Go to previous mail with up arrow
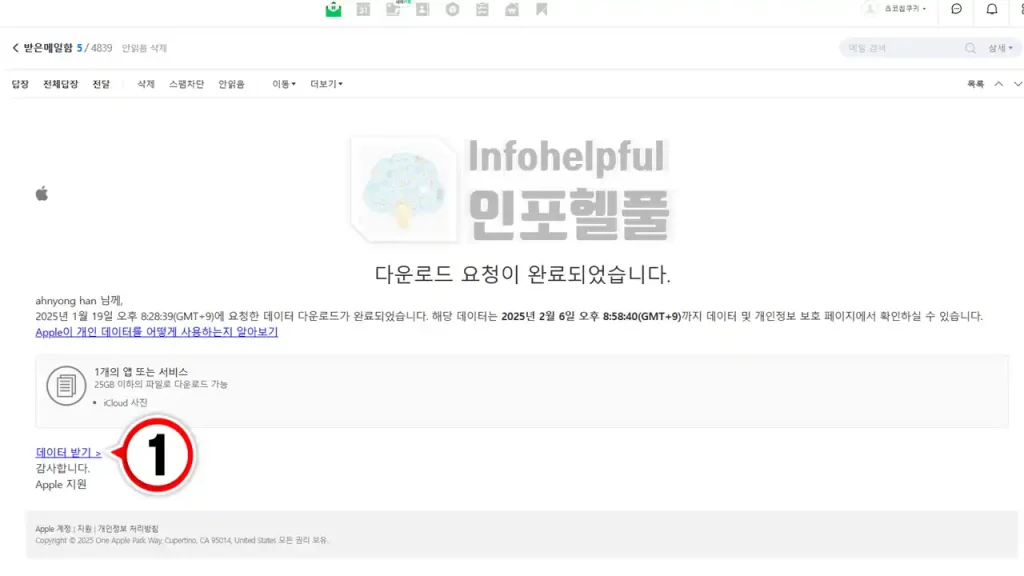This screenshot has width=1024, height=576. click(x=999, y=84)
